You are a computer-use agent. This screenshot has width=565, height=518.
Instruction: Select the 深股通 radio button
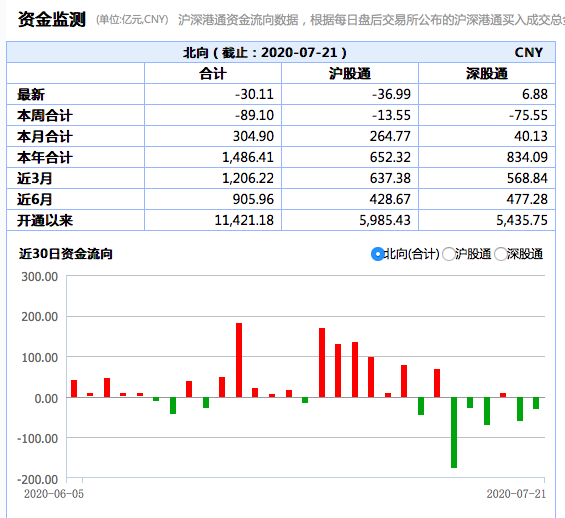pos(501,254)
